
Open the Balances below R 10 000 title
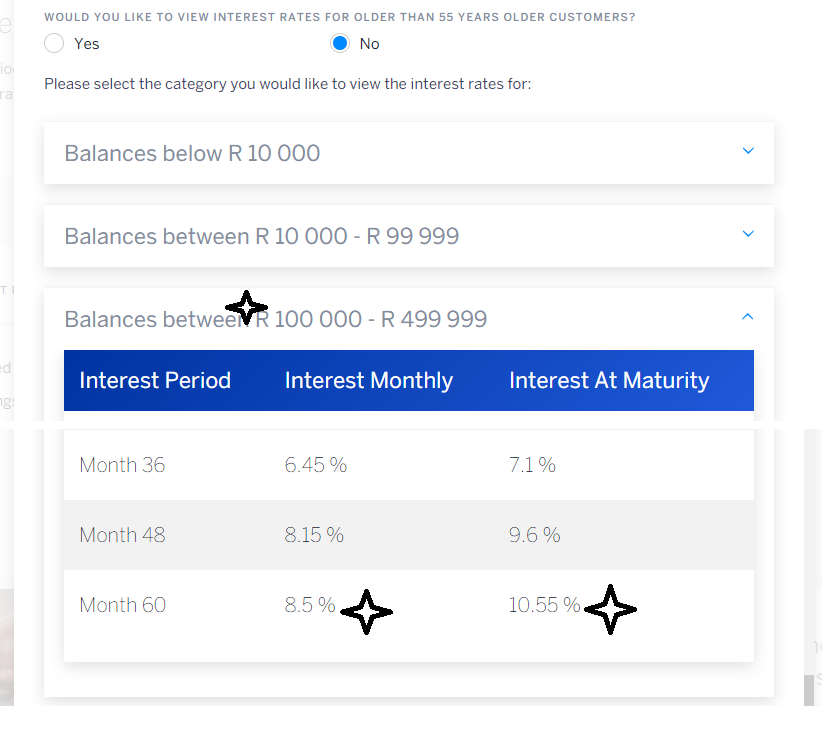pos(192,153)
